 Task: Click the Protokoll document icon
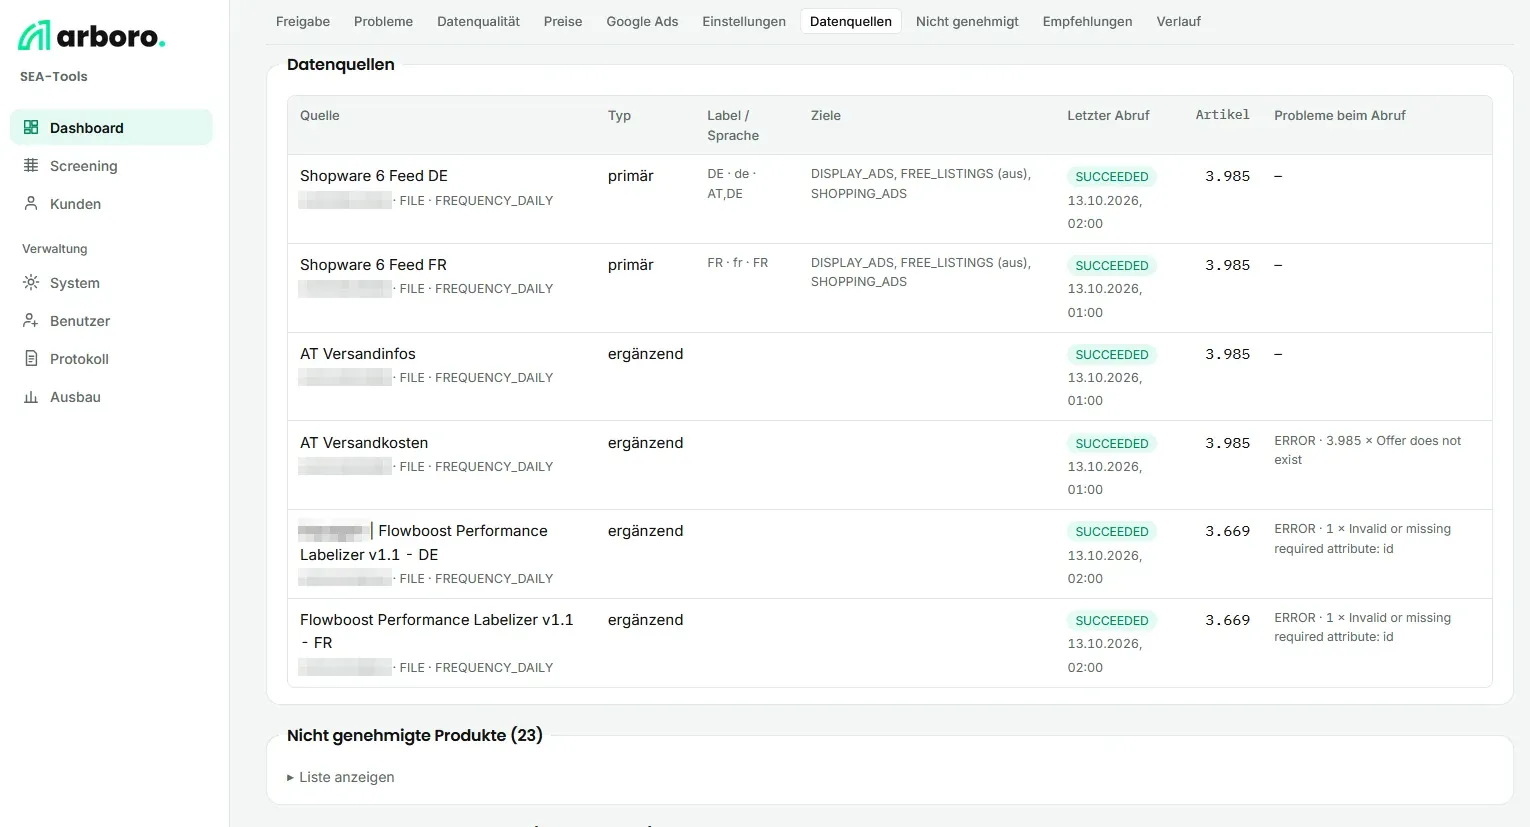pyautogui.click(x=31, y=358)
